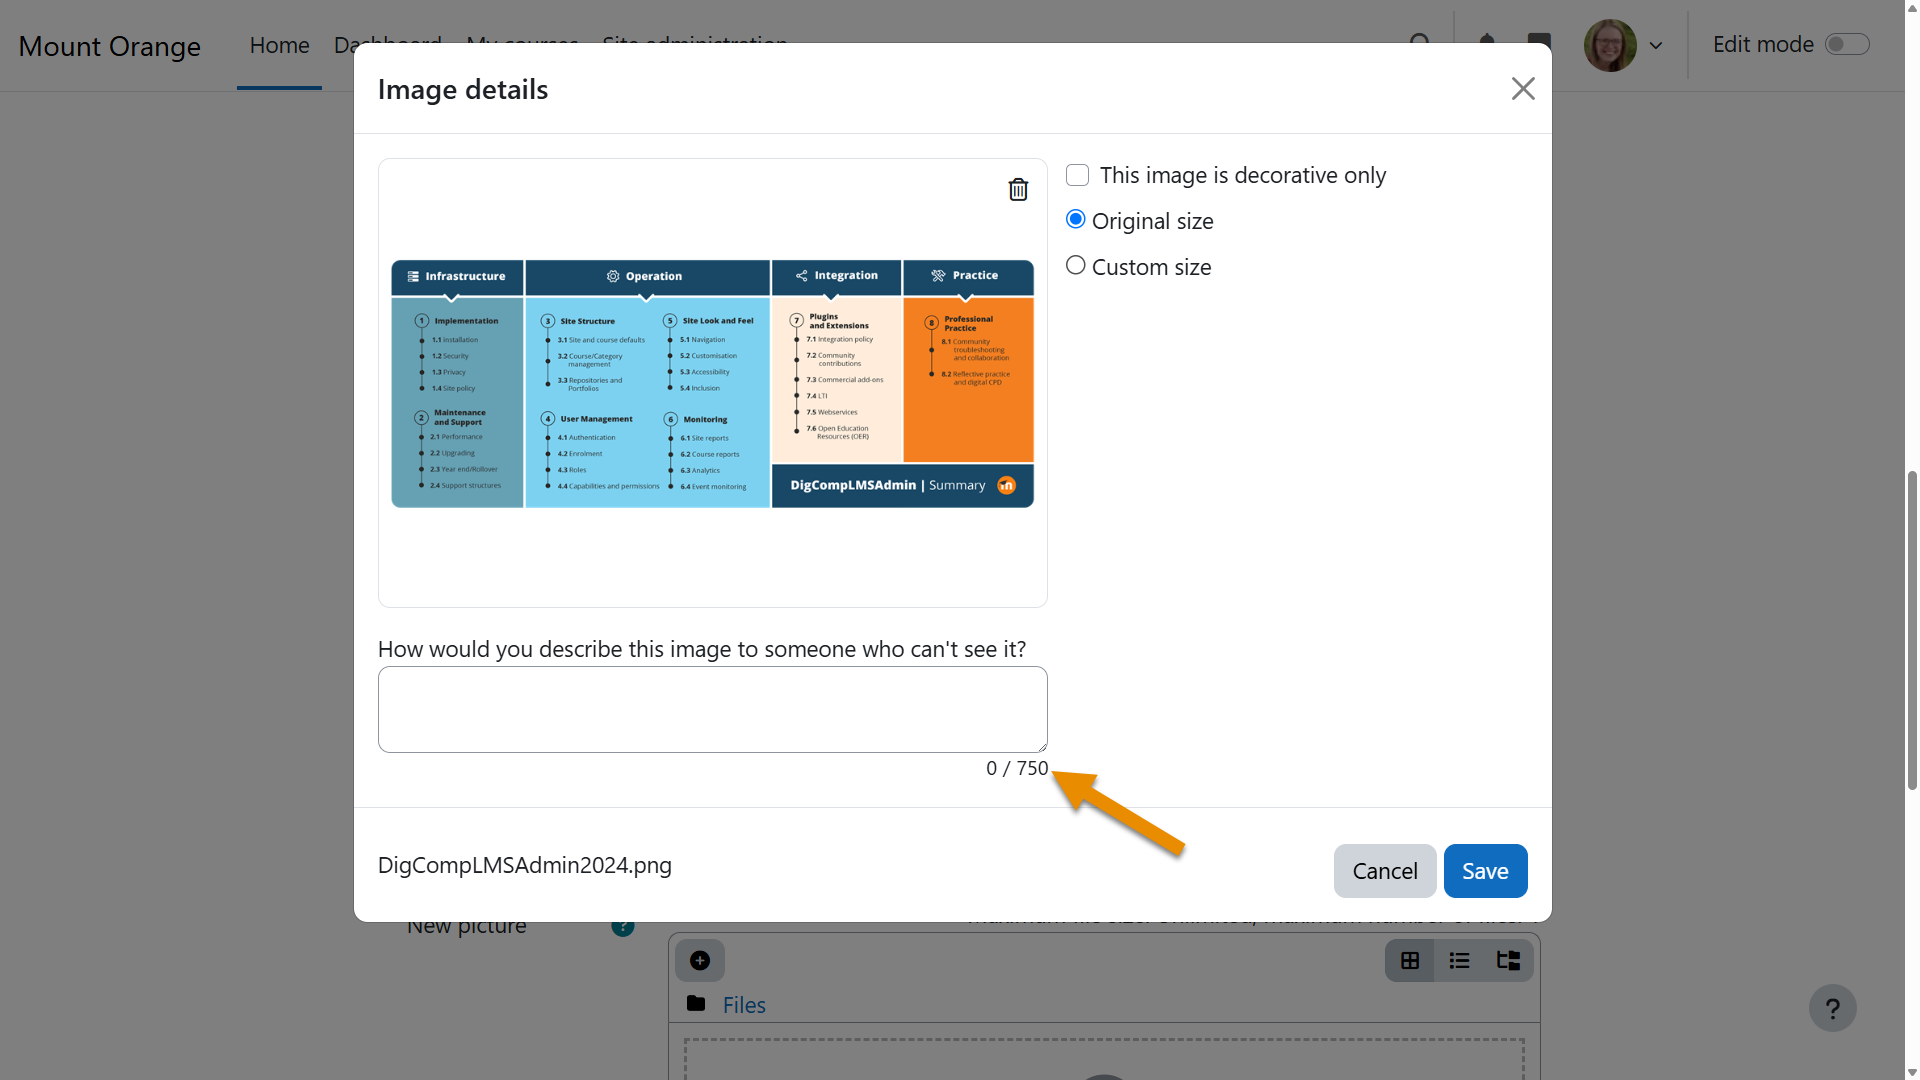Open the Dashboard menu item
The height and width of the screenshot is (1080, 1920).
tap(387, 45)
